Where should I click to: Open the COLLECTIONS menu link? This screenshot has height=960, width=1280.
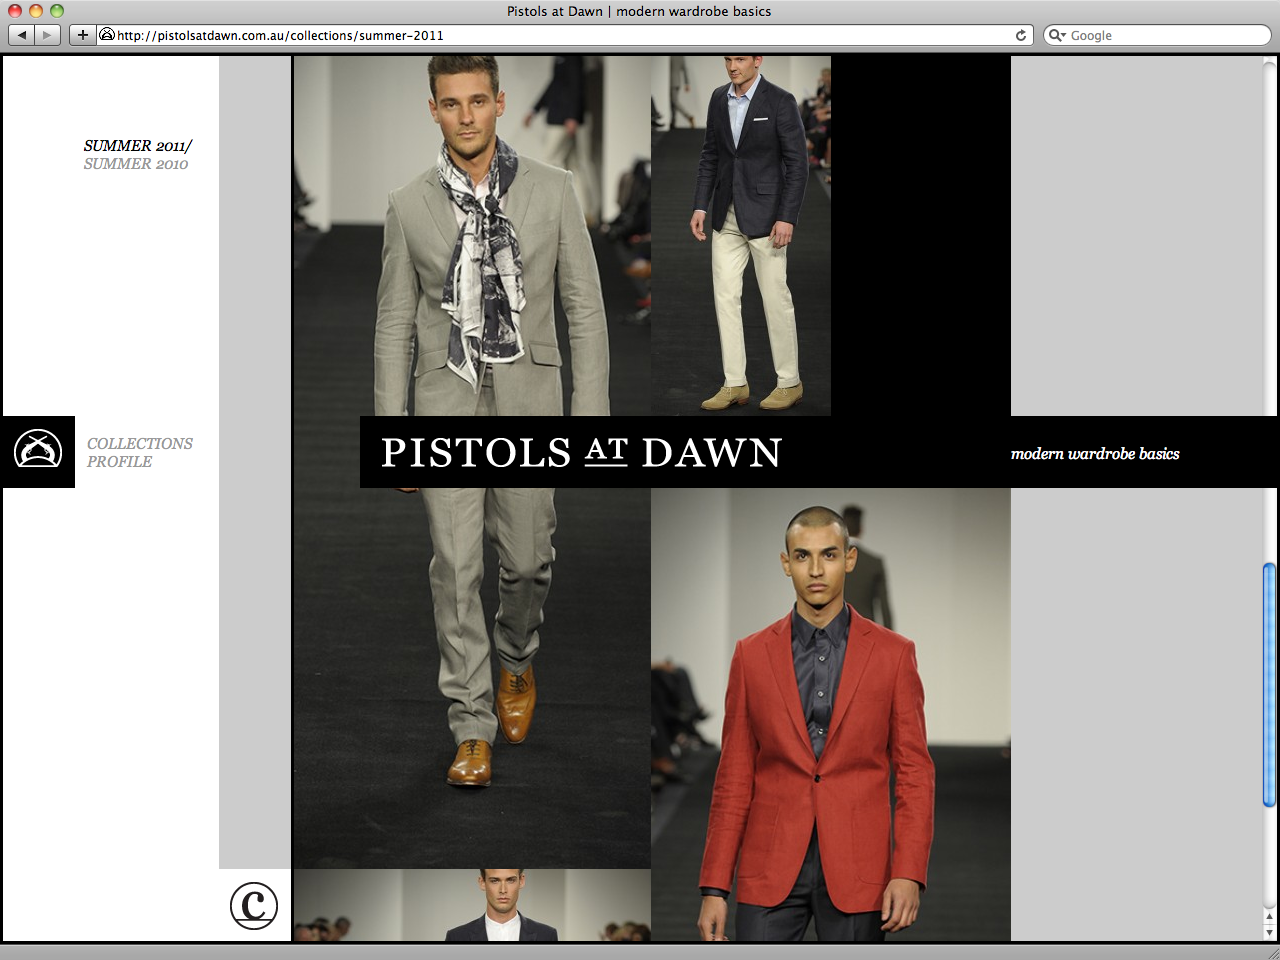[140, 443]
